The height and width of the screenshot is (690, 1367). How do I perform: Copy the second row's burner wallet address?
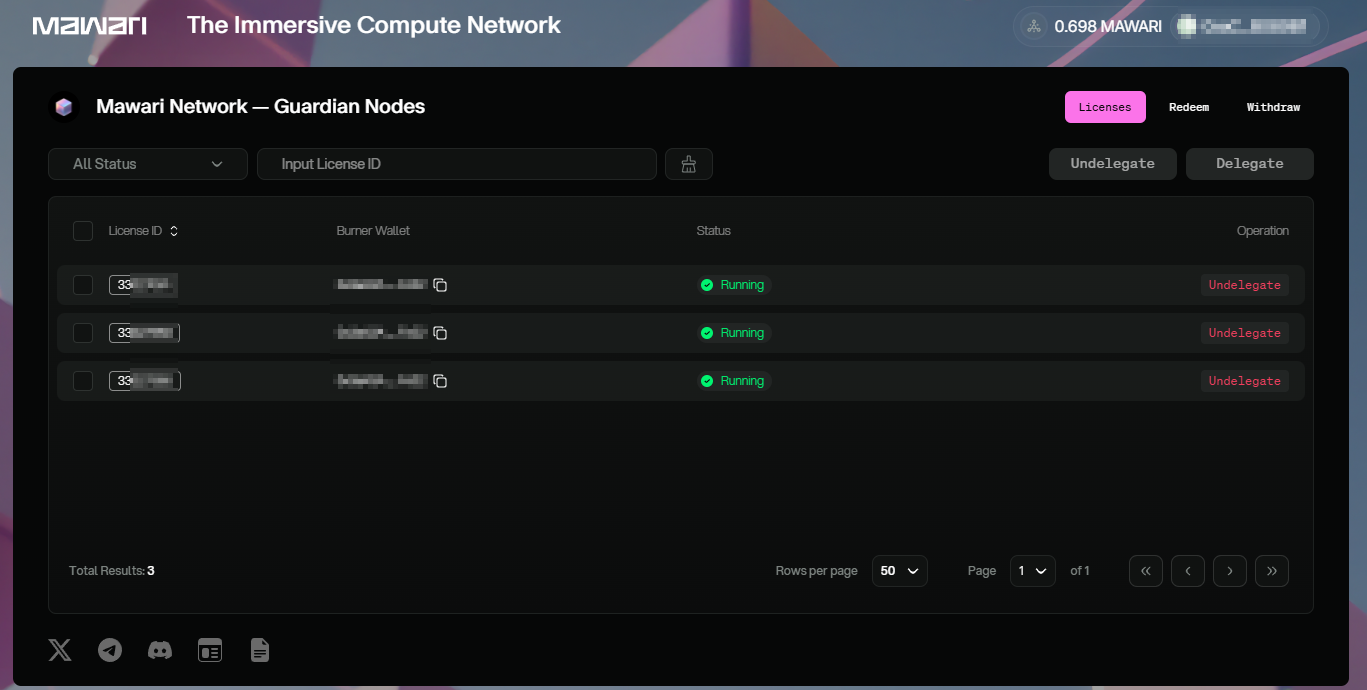[440, 333]
